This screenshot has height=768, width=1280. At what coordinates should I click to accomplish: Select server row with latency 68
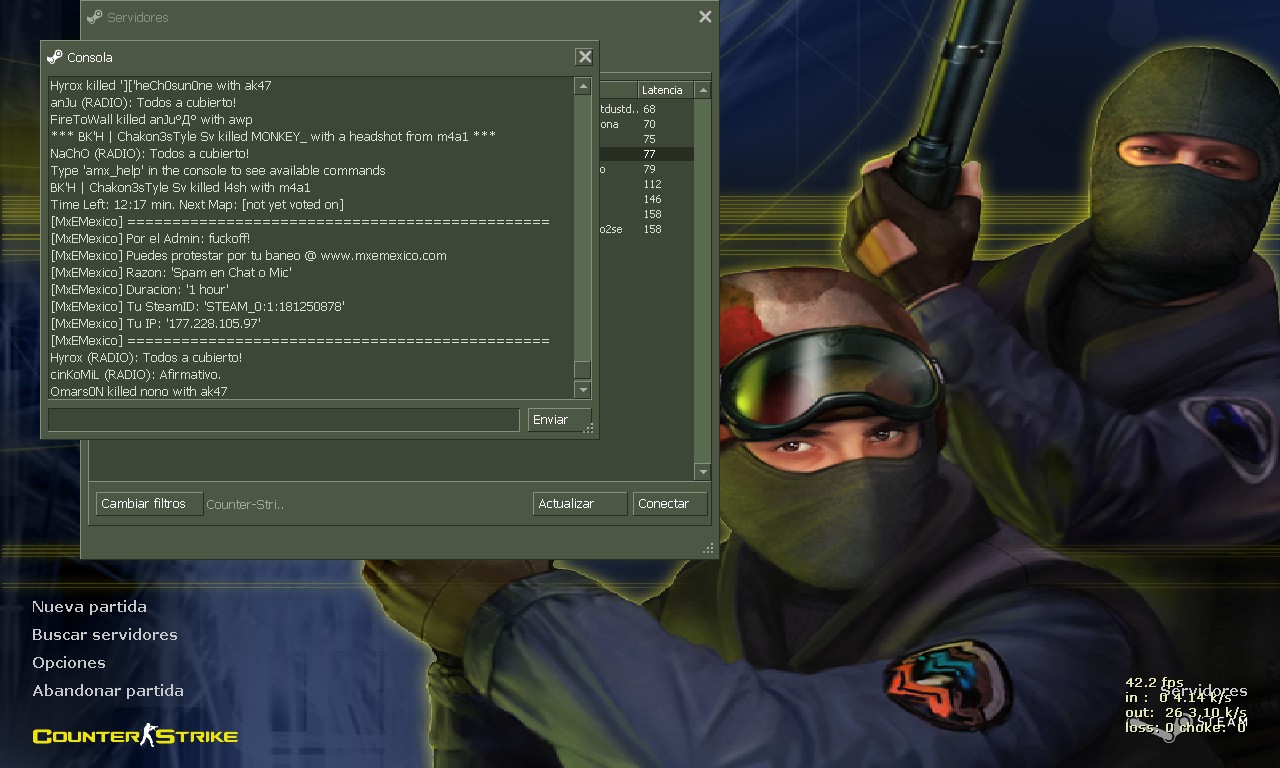(645, 109)
